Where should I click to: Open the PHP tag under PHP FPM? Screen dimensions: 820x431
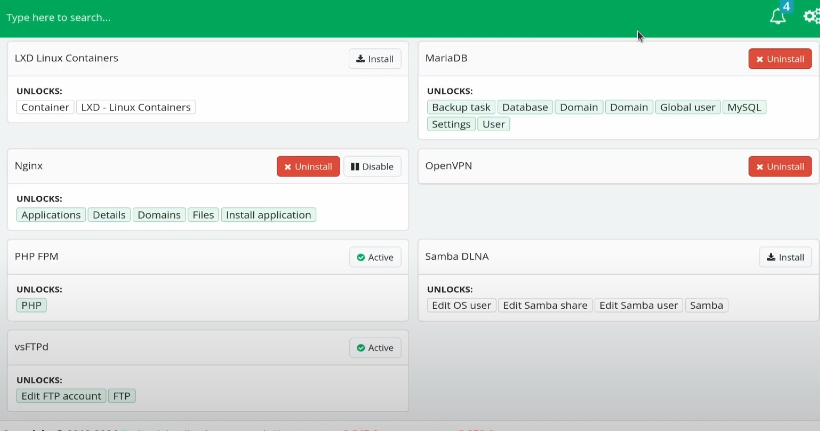coord(32,305)
